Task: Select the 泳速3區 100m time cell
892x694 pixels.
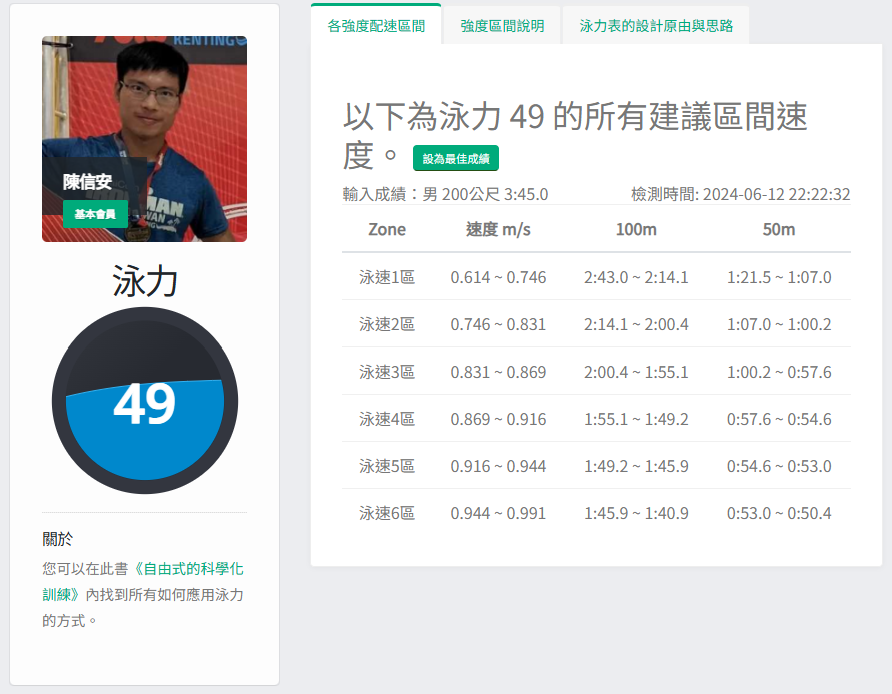Action: point(636,372)
